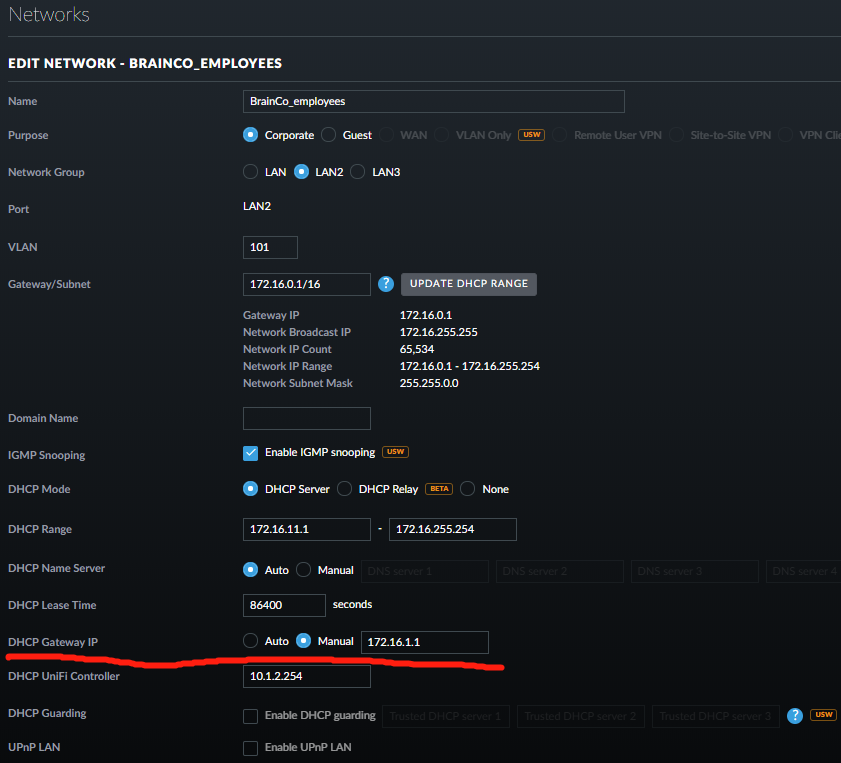Enable the DHCP guarding checkbox
Image resolution: width=841 pixels, height=763 pixels.
pos(251,716)
